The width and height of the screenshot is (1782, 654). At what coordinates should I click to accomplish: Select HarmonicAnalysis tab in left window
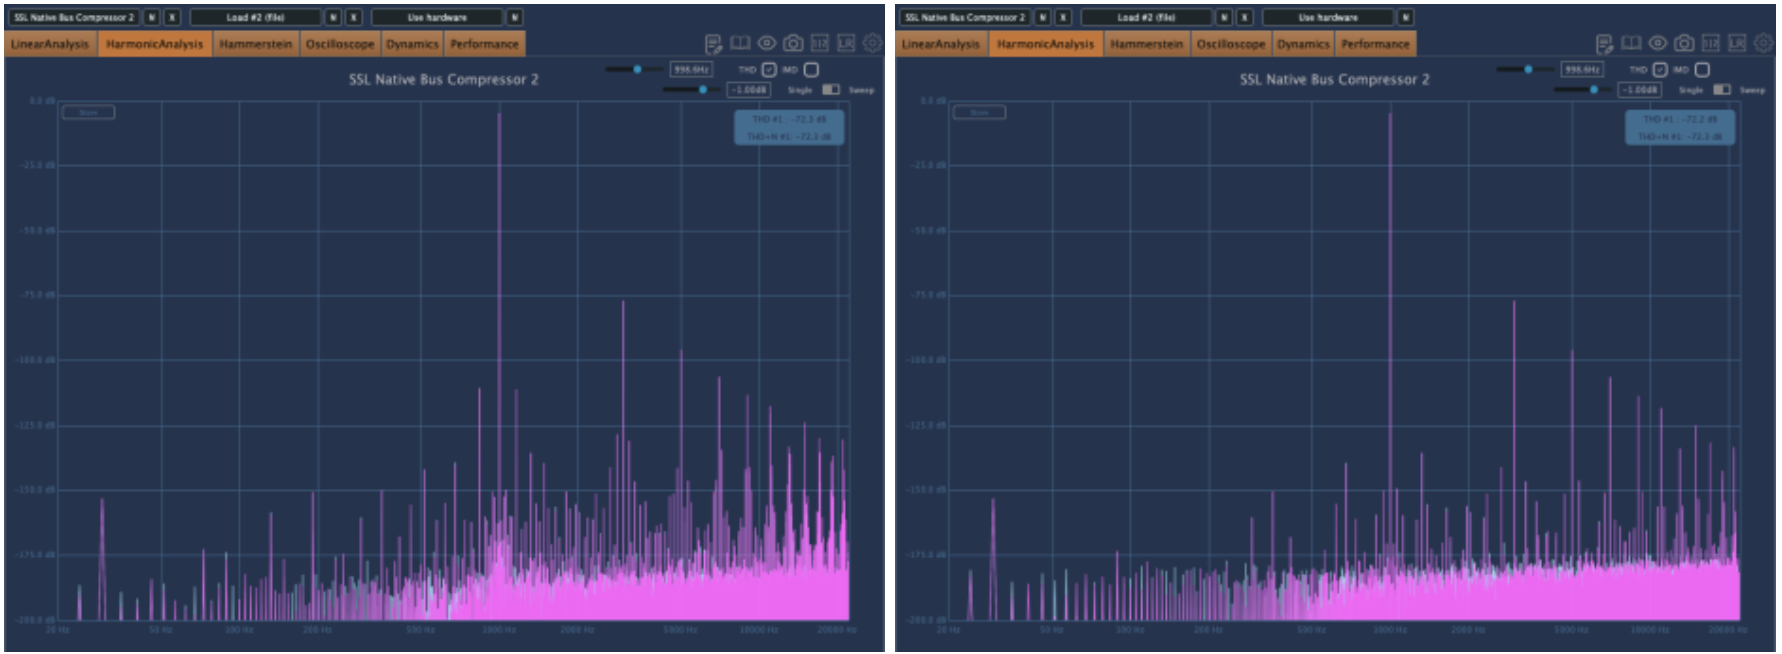pos(154,44)
